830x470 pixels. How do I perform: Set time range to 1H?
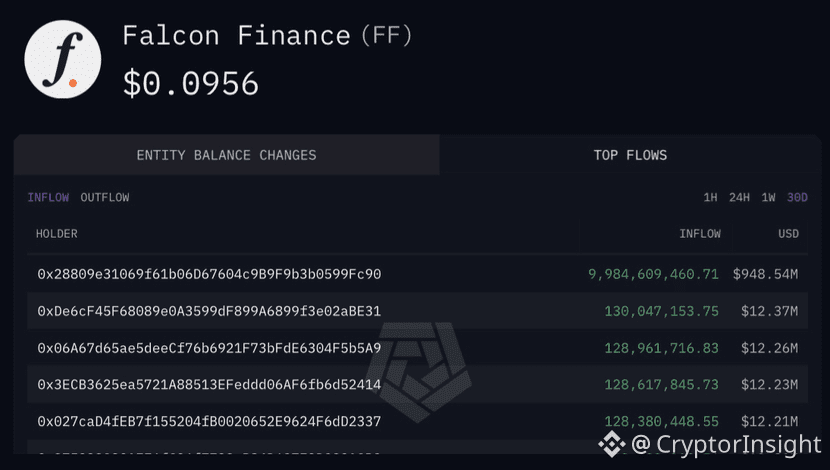coord(710,198)
